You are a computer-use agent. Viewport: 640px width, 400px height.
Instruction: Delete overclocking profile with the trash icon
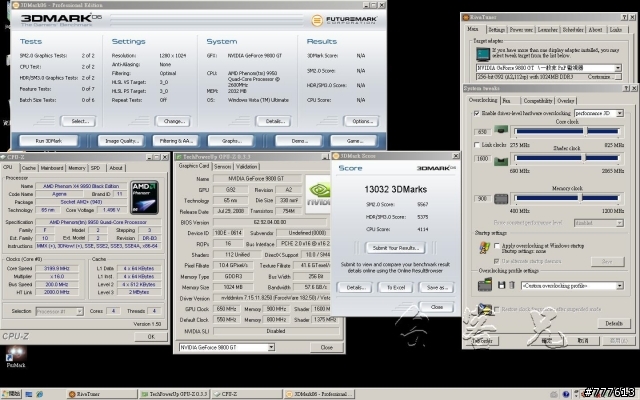pyautogui.click(x=512, y=285)
